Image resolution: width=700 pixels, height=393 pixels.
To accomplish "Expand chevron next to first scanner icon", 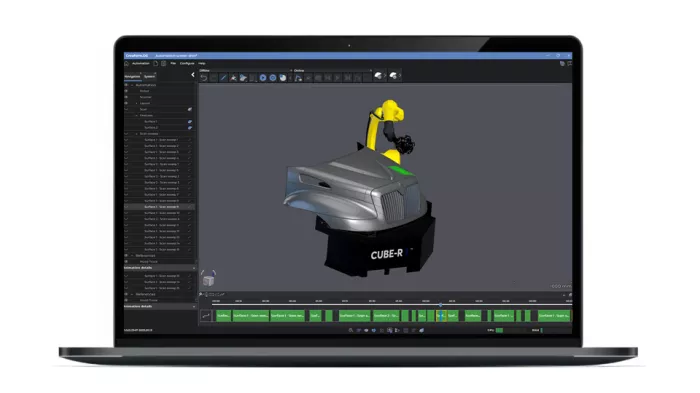I will coord(385,76).
